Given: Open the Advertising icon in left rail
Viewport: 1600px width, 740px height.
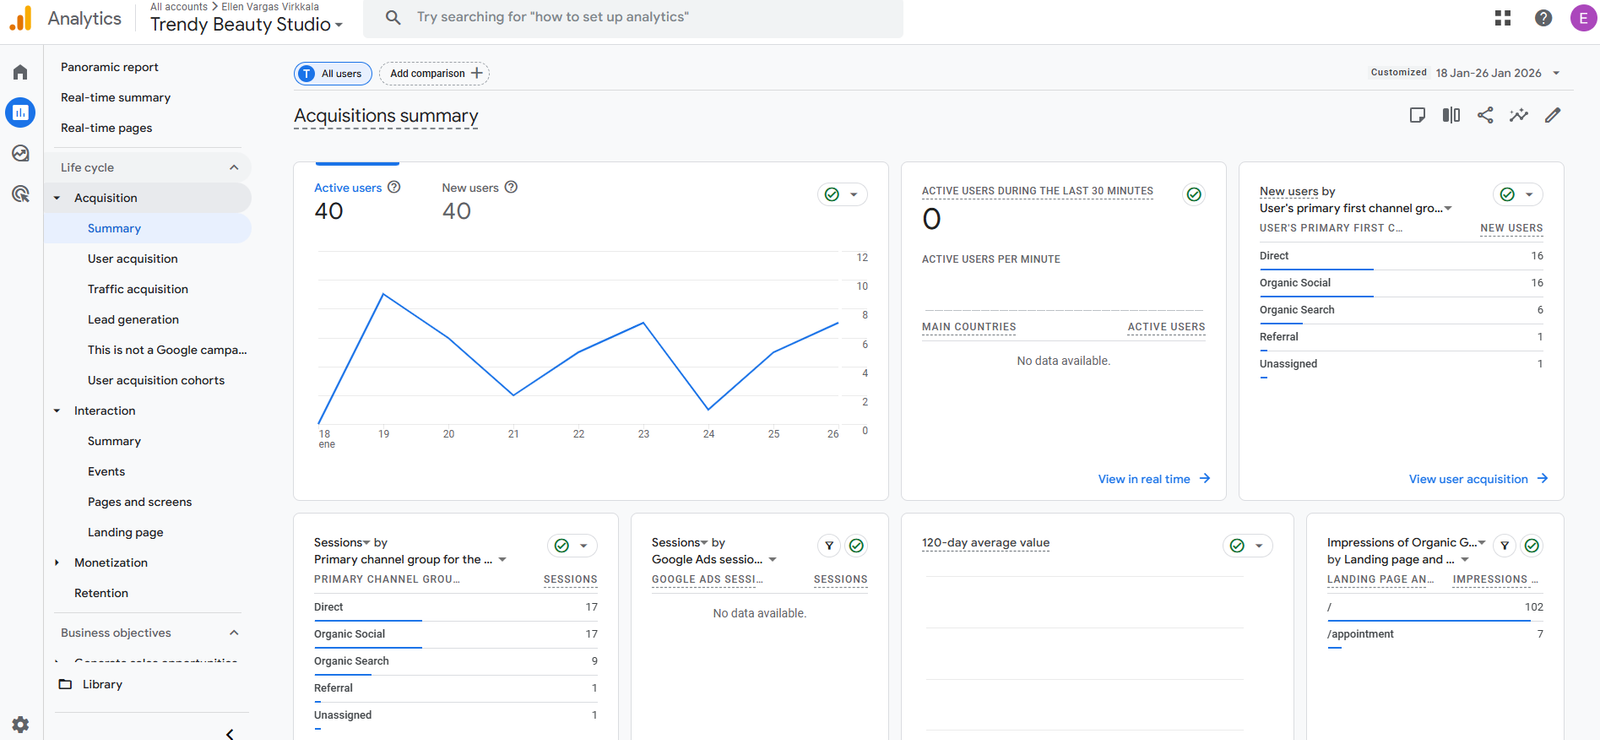Looking at the screenshot, I should tap(20, 194).
